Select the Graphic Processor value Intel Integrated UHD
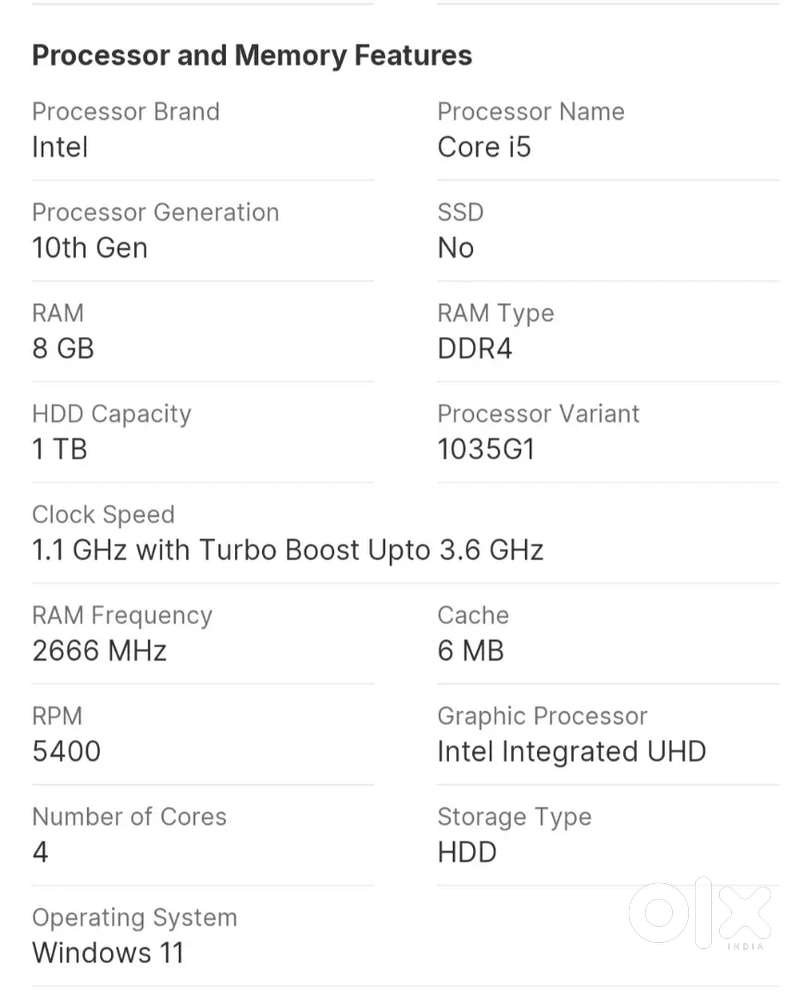 (x=572, y=752)
